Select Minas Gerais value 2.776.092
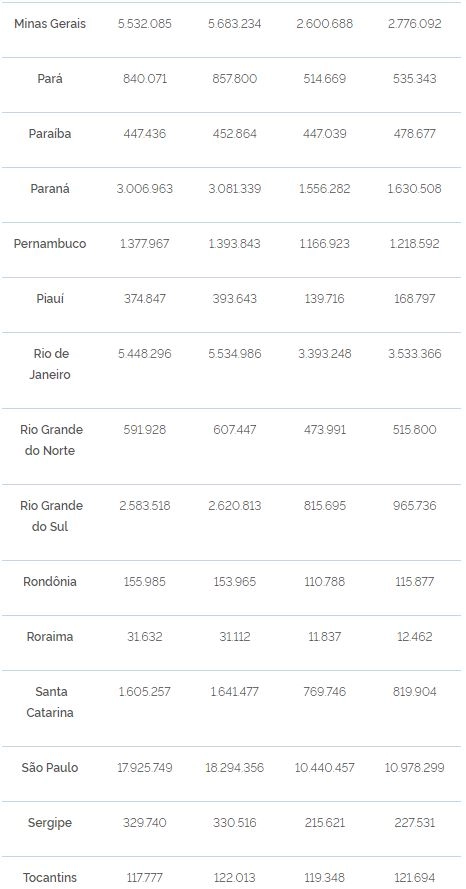This screenshot has height=889, width=466. [x=414, y=24]
